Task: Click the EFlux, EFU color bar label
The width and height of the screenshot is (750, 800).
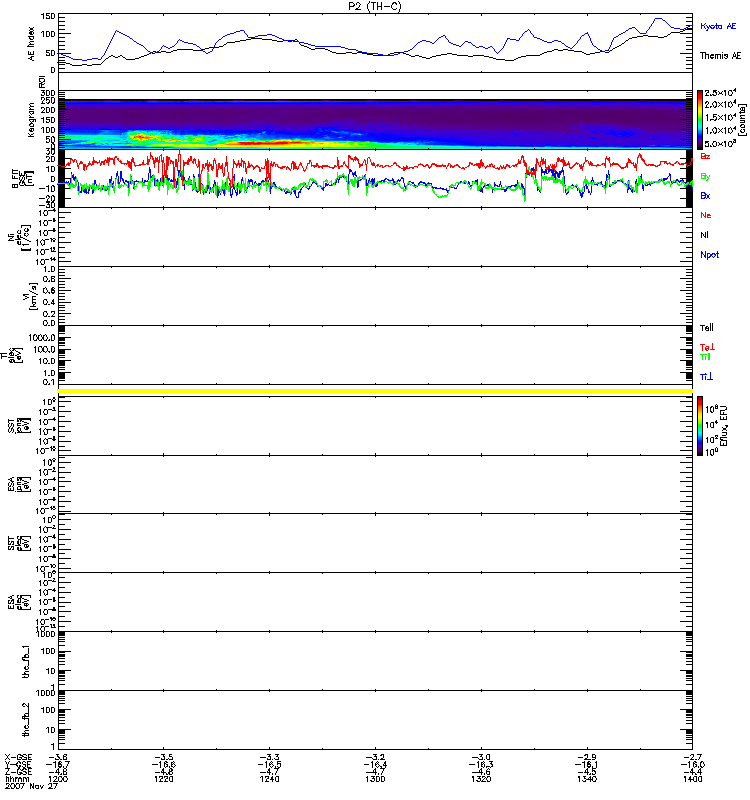Action: click(x=724, y=426)
